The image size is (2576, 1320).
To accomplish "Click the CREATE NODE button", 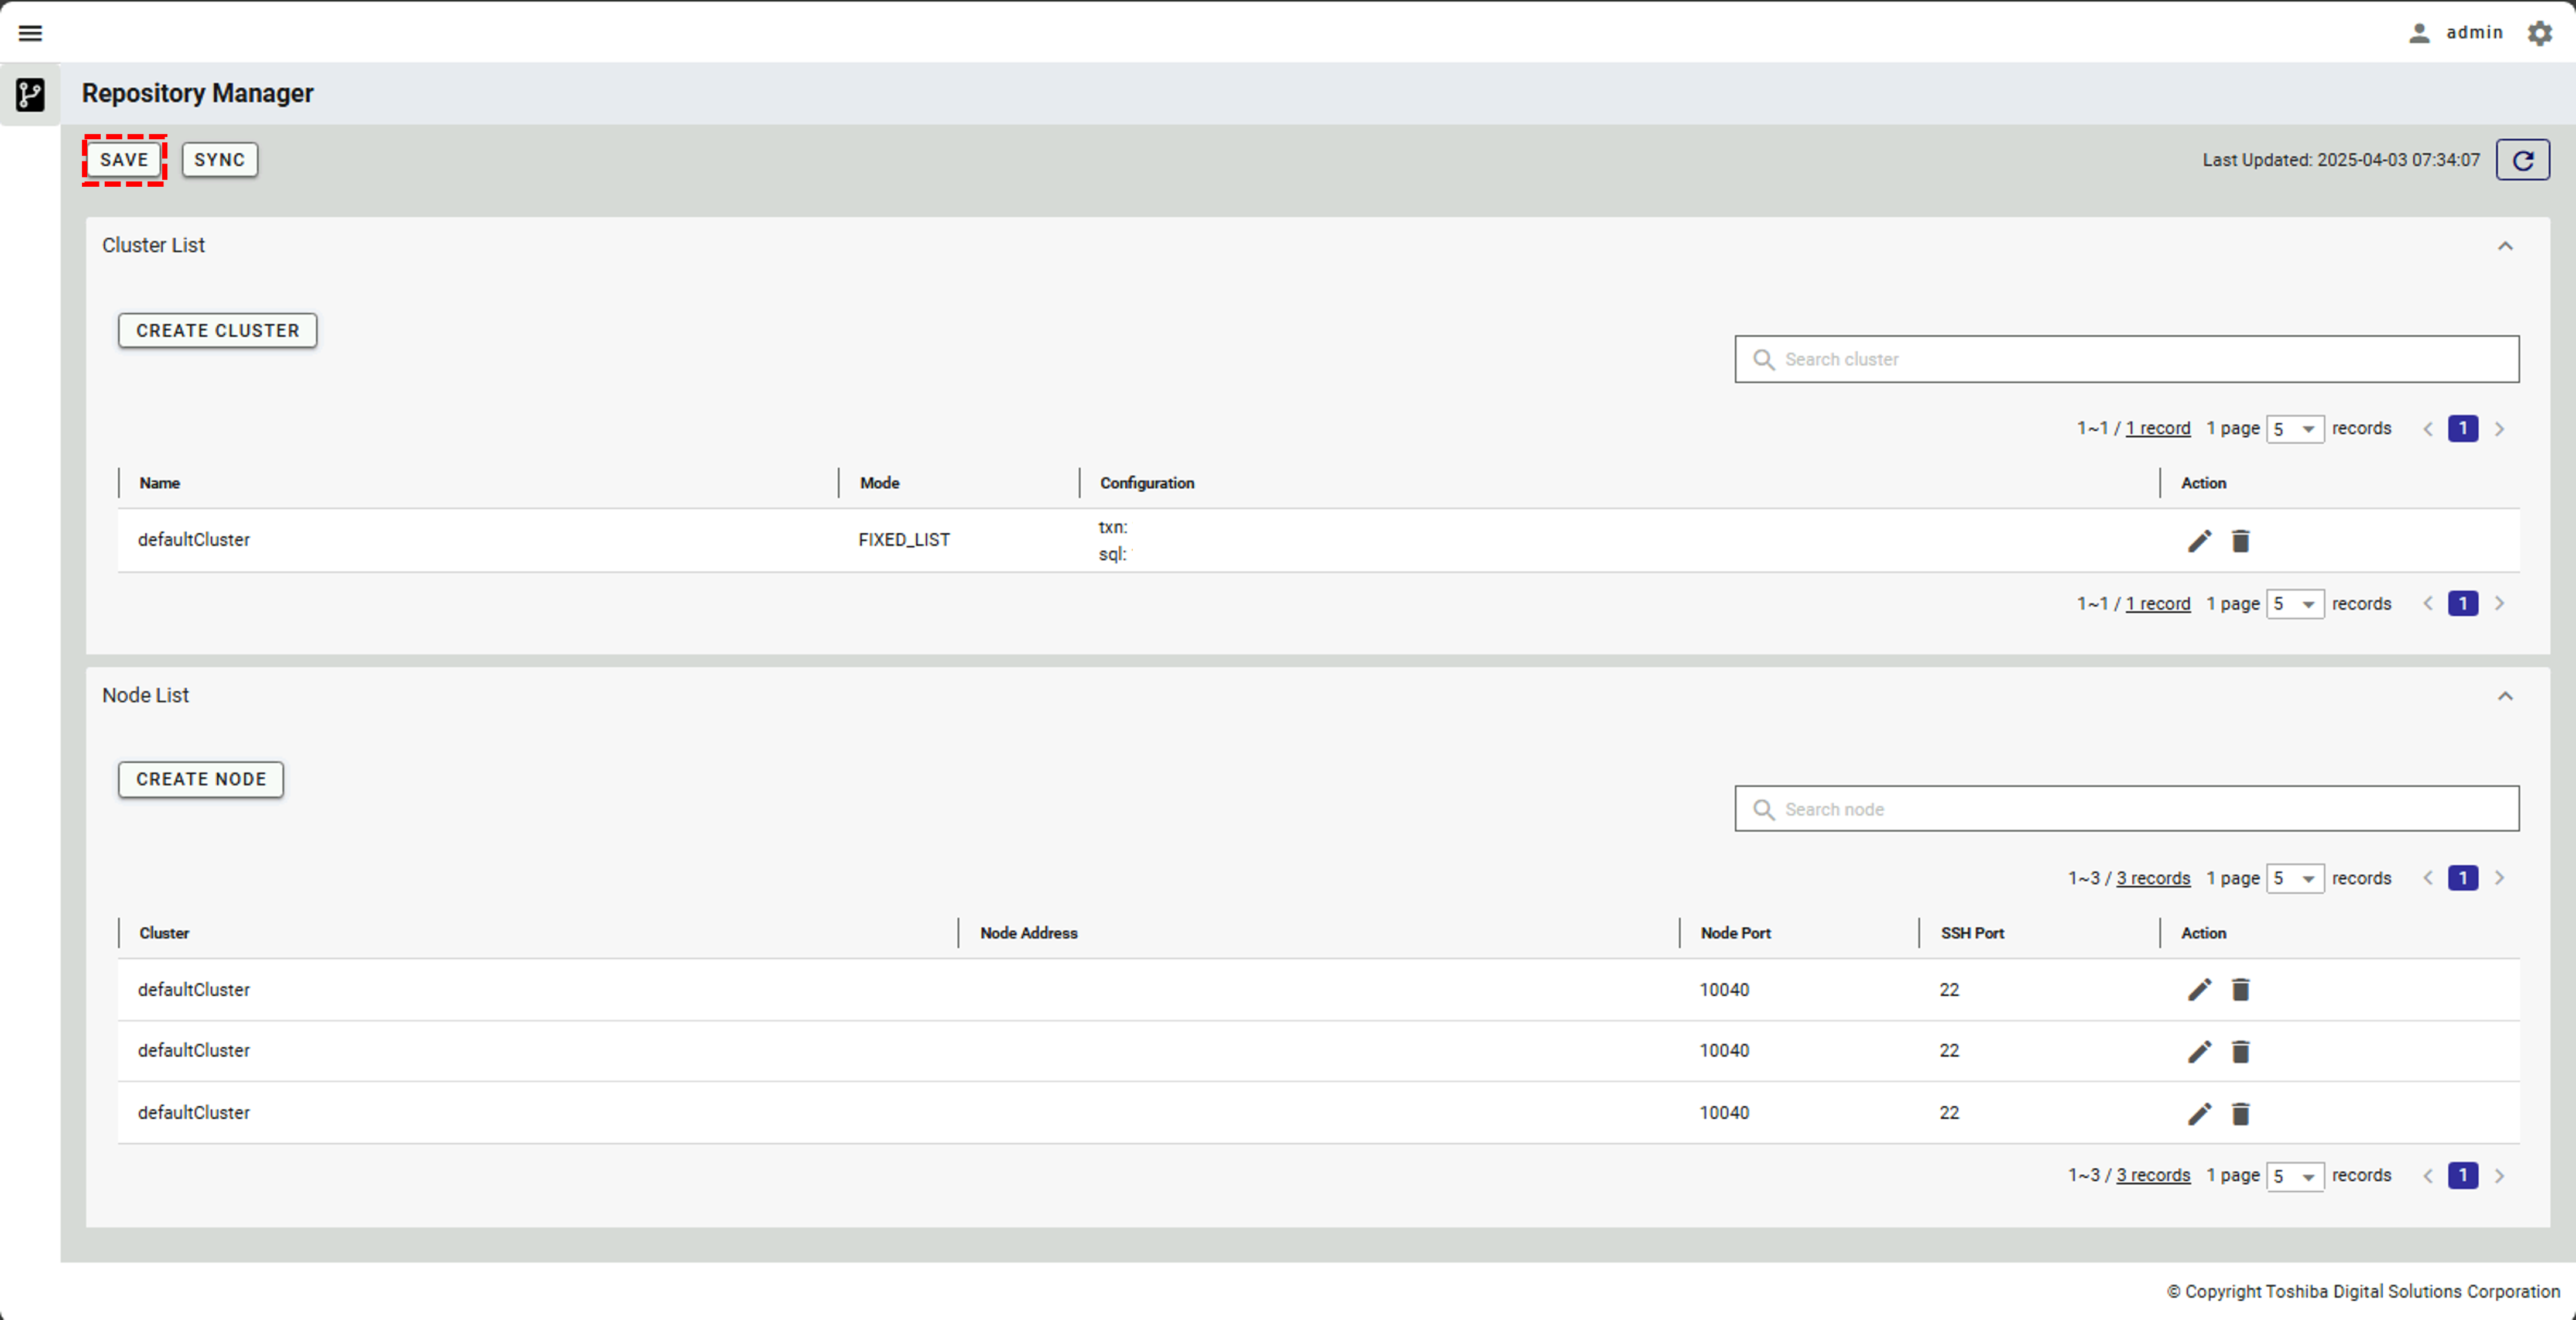I will 200,779.
